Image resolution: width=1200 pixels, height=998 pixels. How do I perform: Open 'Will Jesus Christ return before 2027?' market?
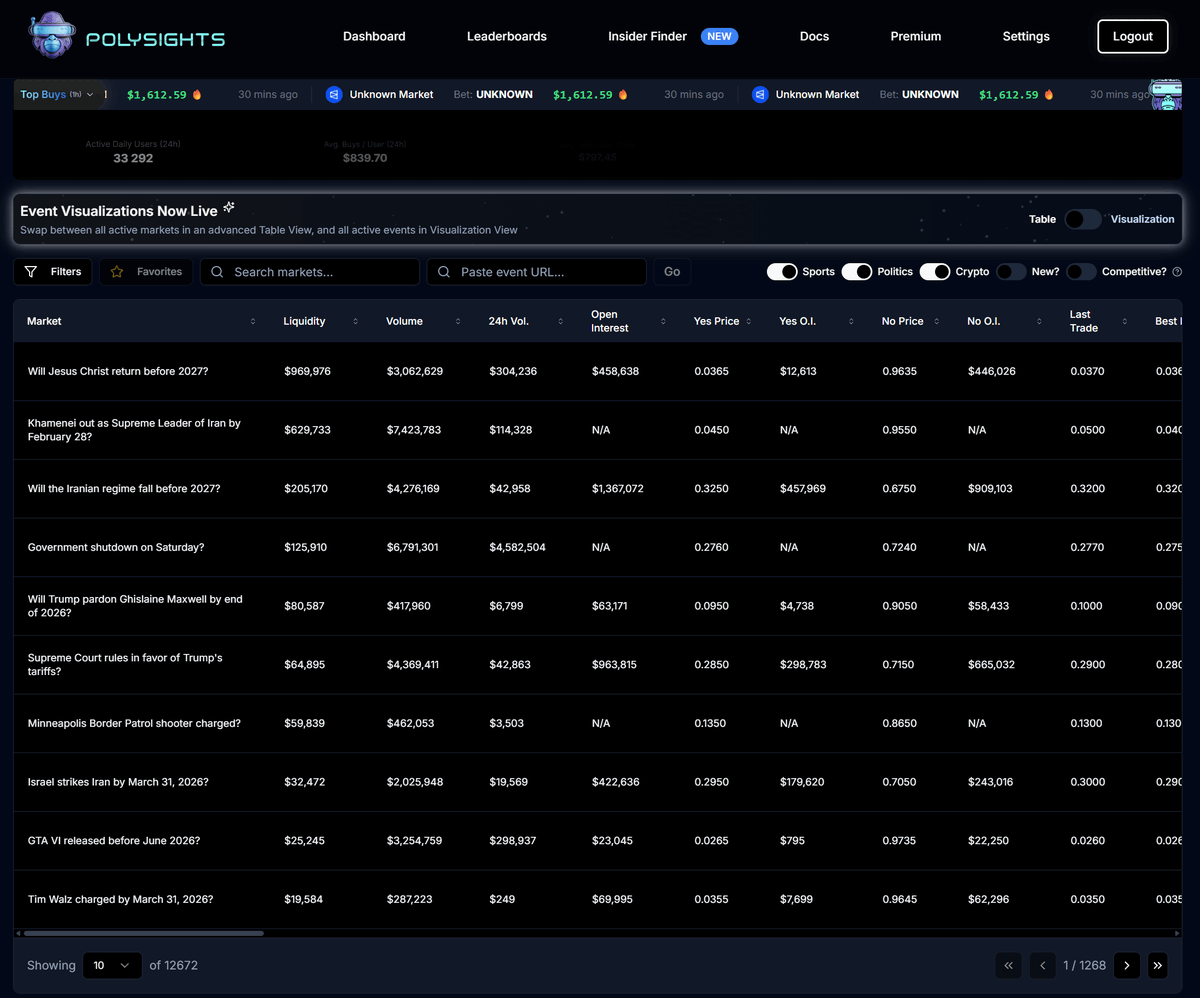click(118, 371)
